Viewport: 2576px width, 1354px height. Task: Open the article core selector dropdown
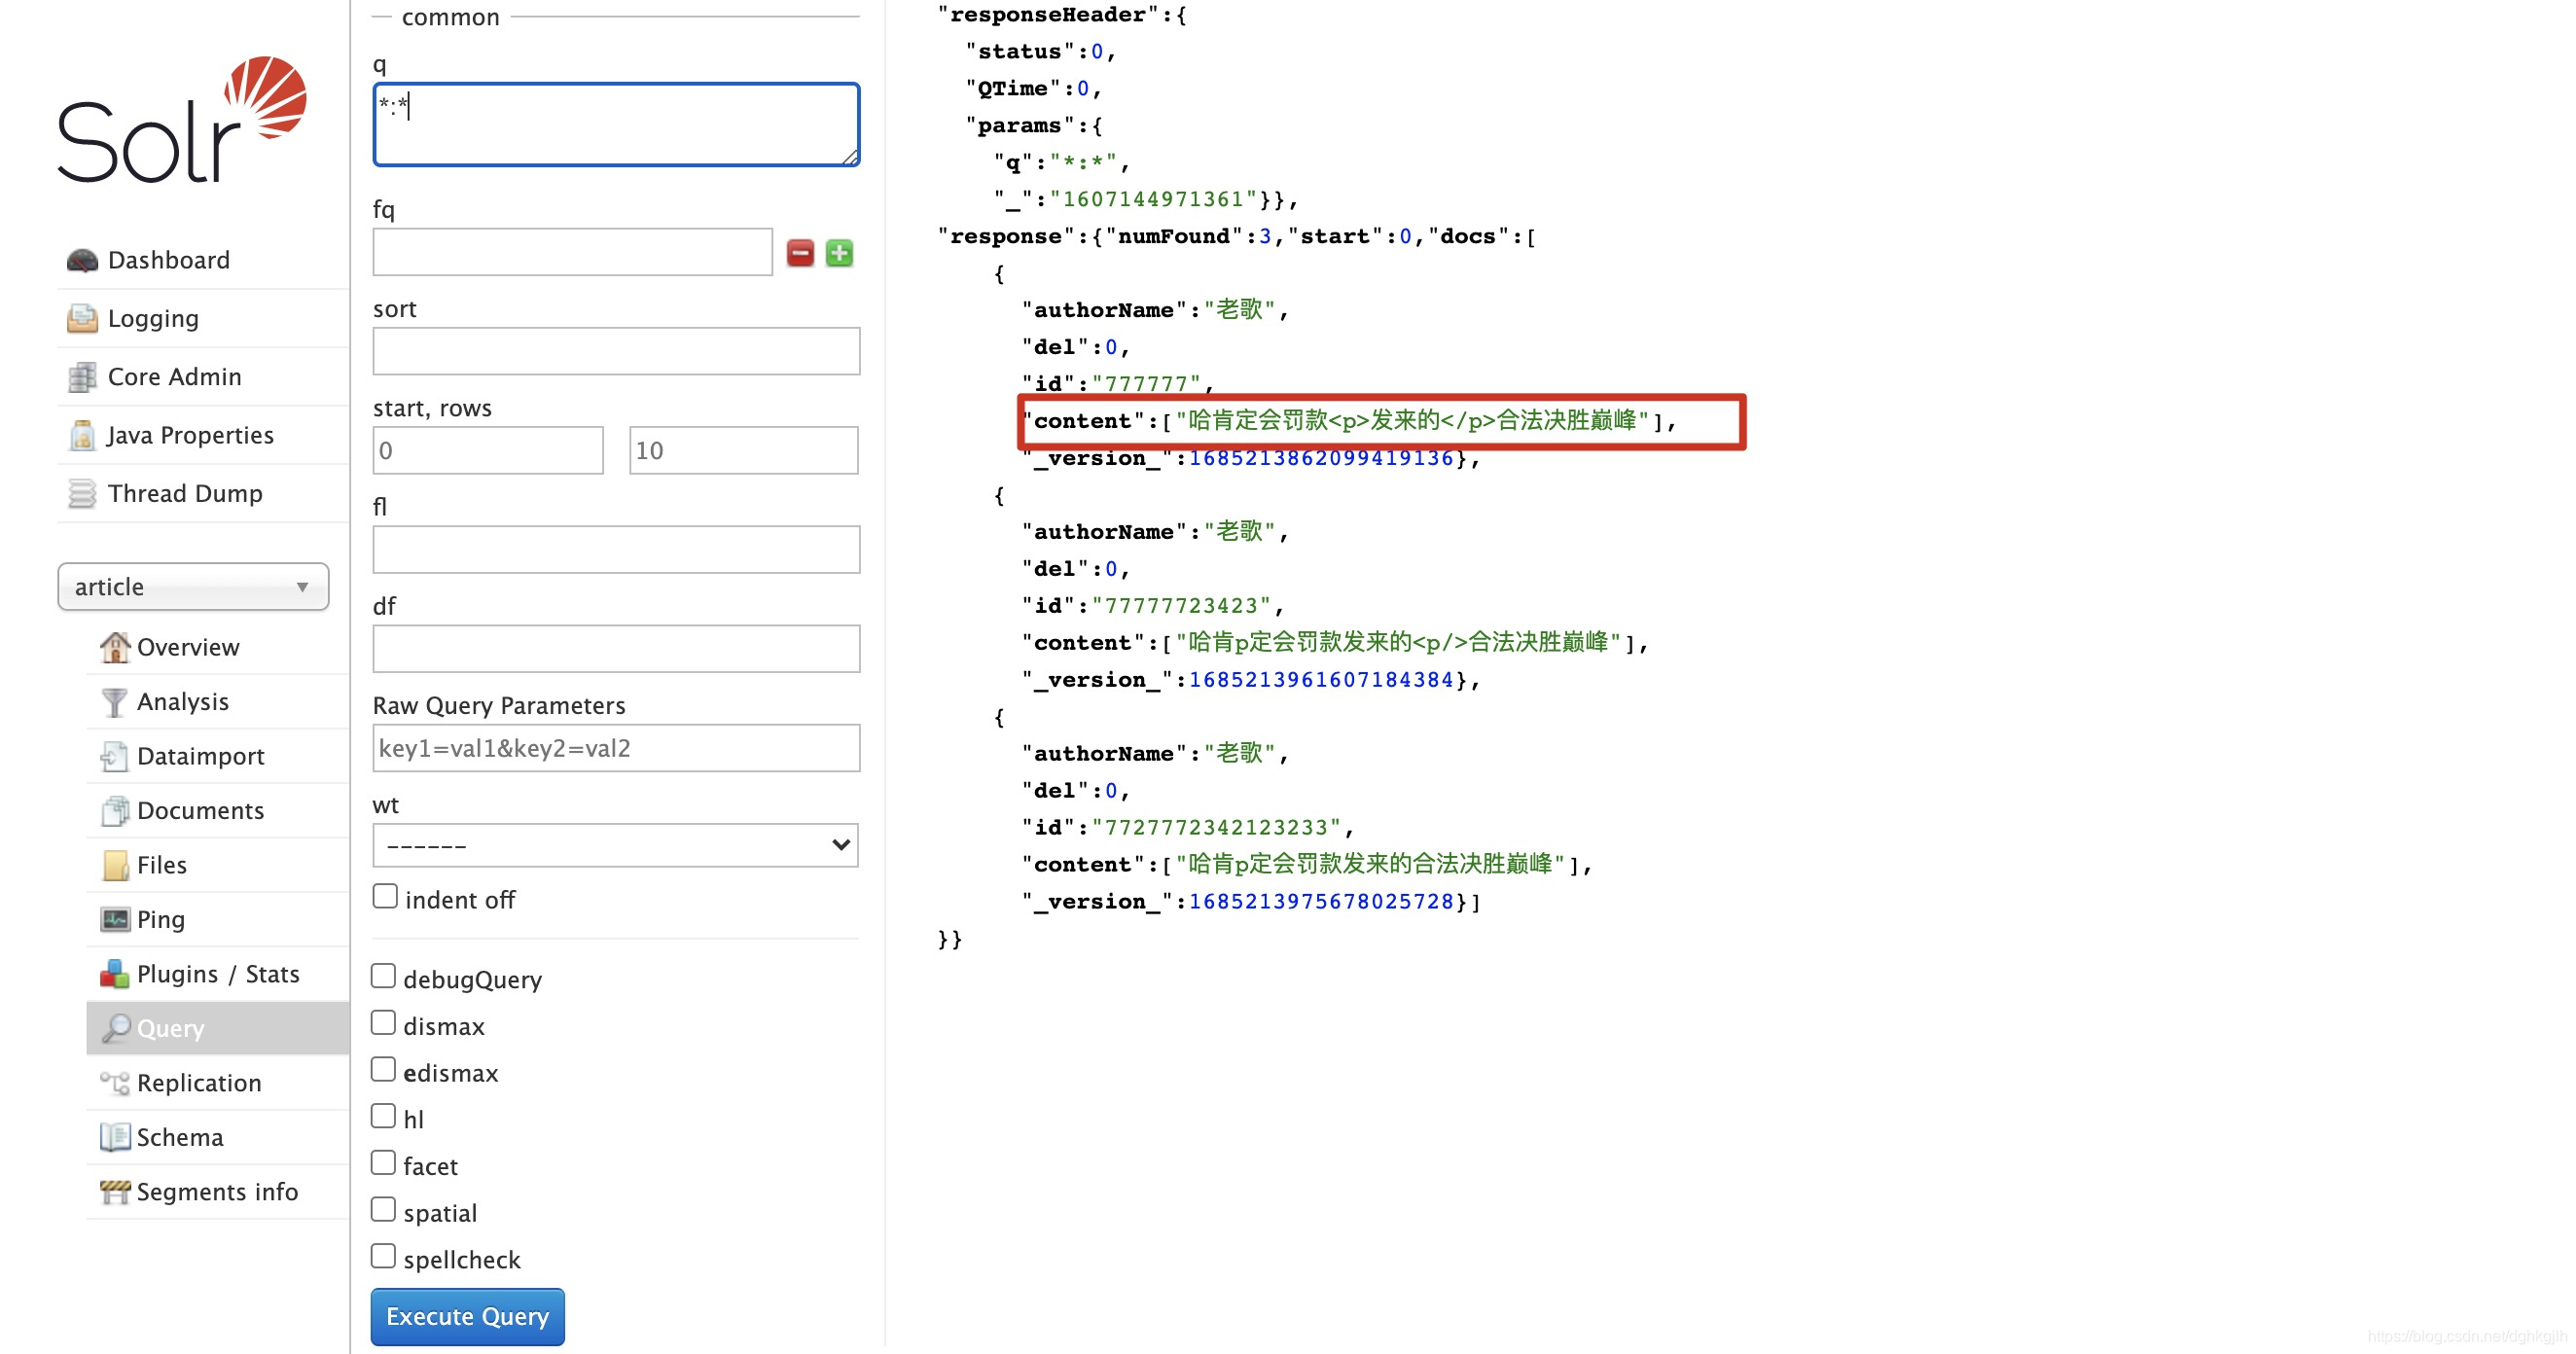(x=193, y=587)
